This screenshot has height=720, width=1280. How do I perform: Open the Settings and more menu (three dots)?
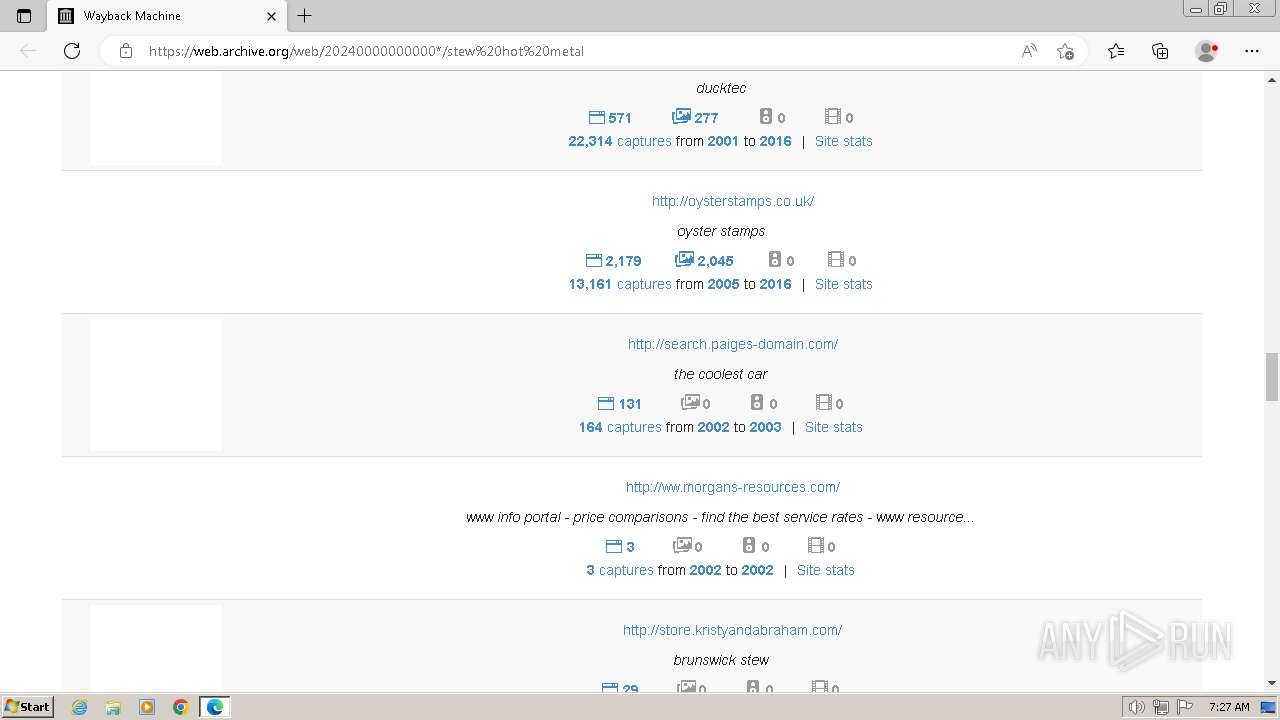pos(1252,51)
